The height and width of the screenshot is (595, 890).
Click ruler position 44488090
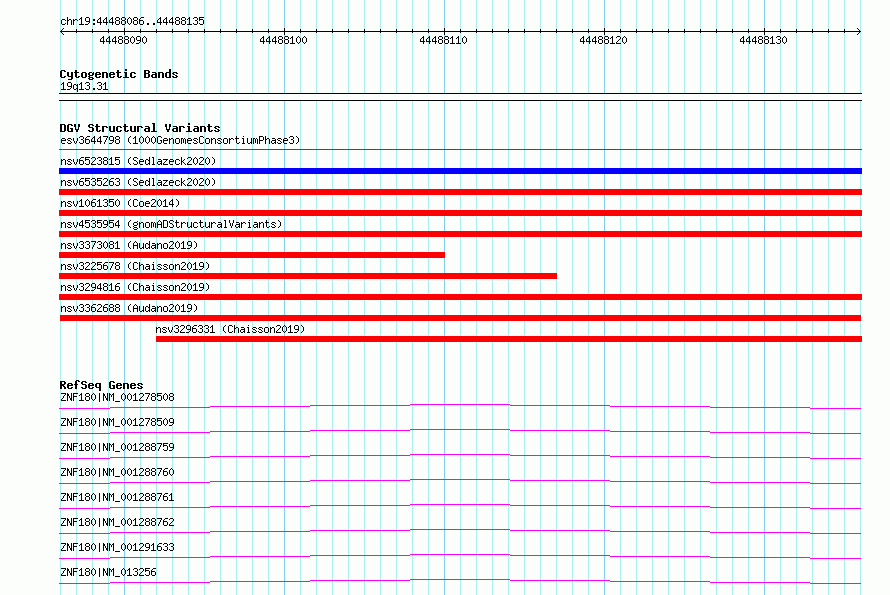click(123, 40)
